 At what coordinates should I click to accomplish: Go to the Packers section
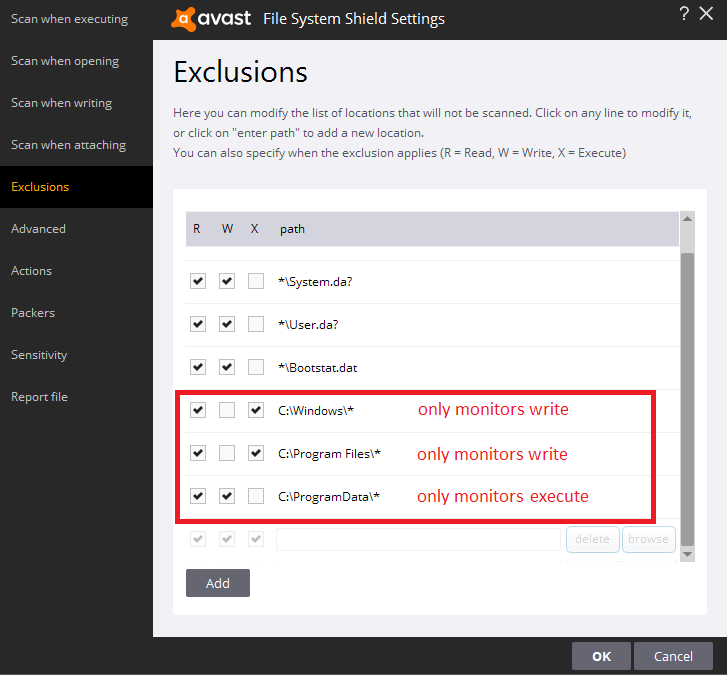pos(33,313)
